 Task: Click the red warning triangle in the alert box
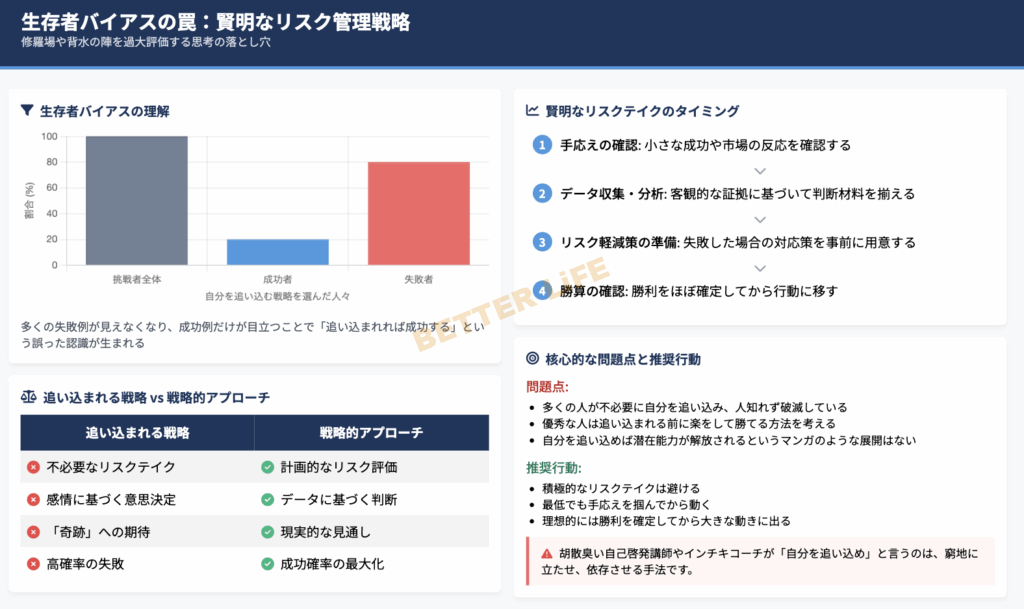pos(547,553)
